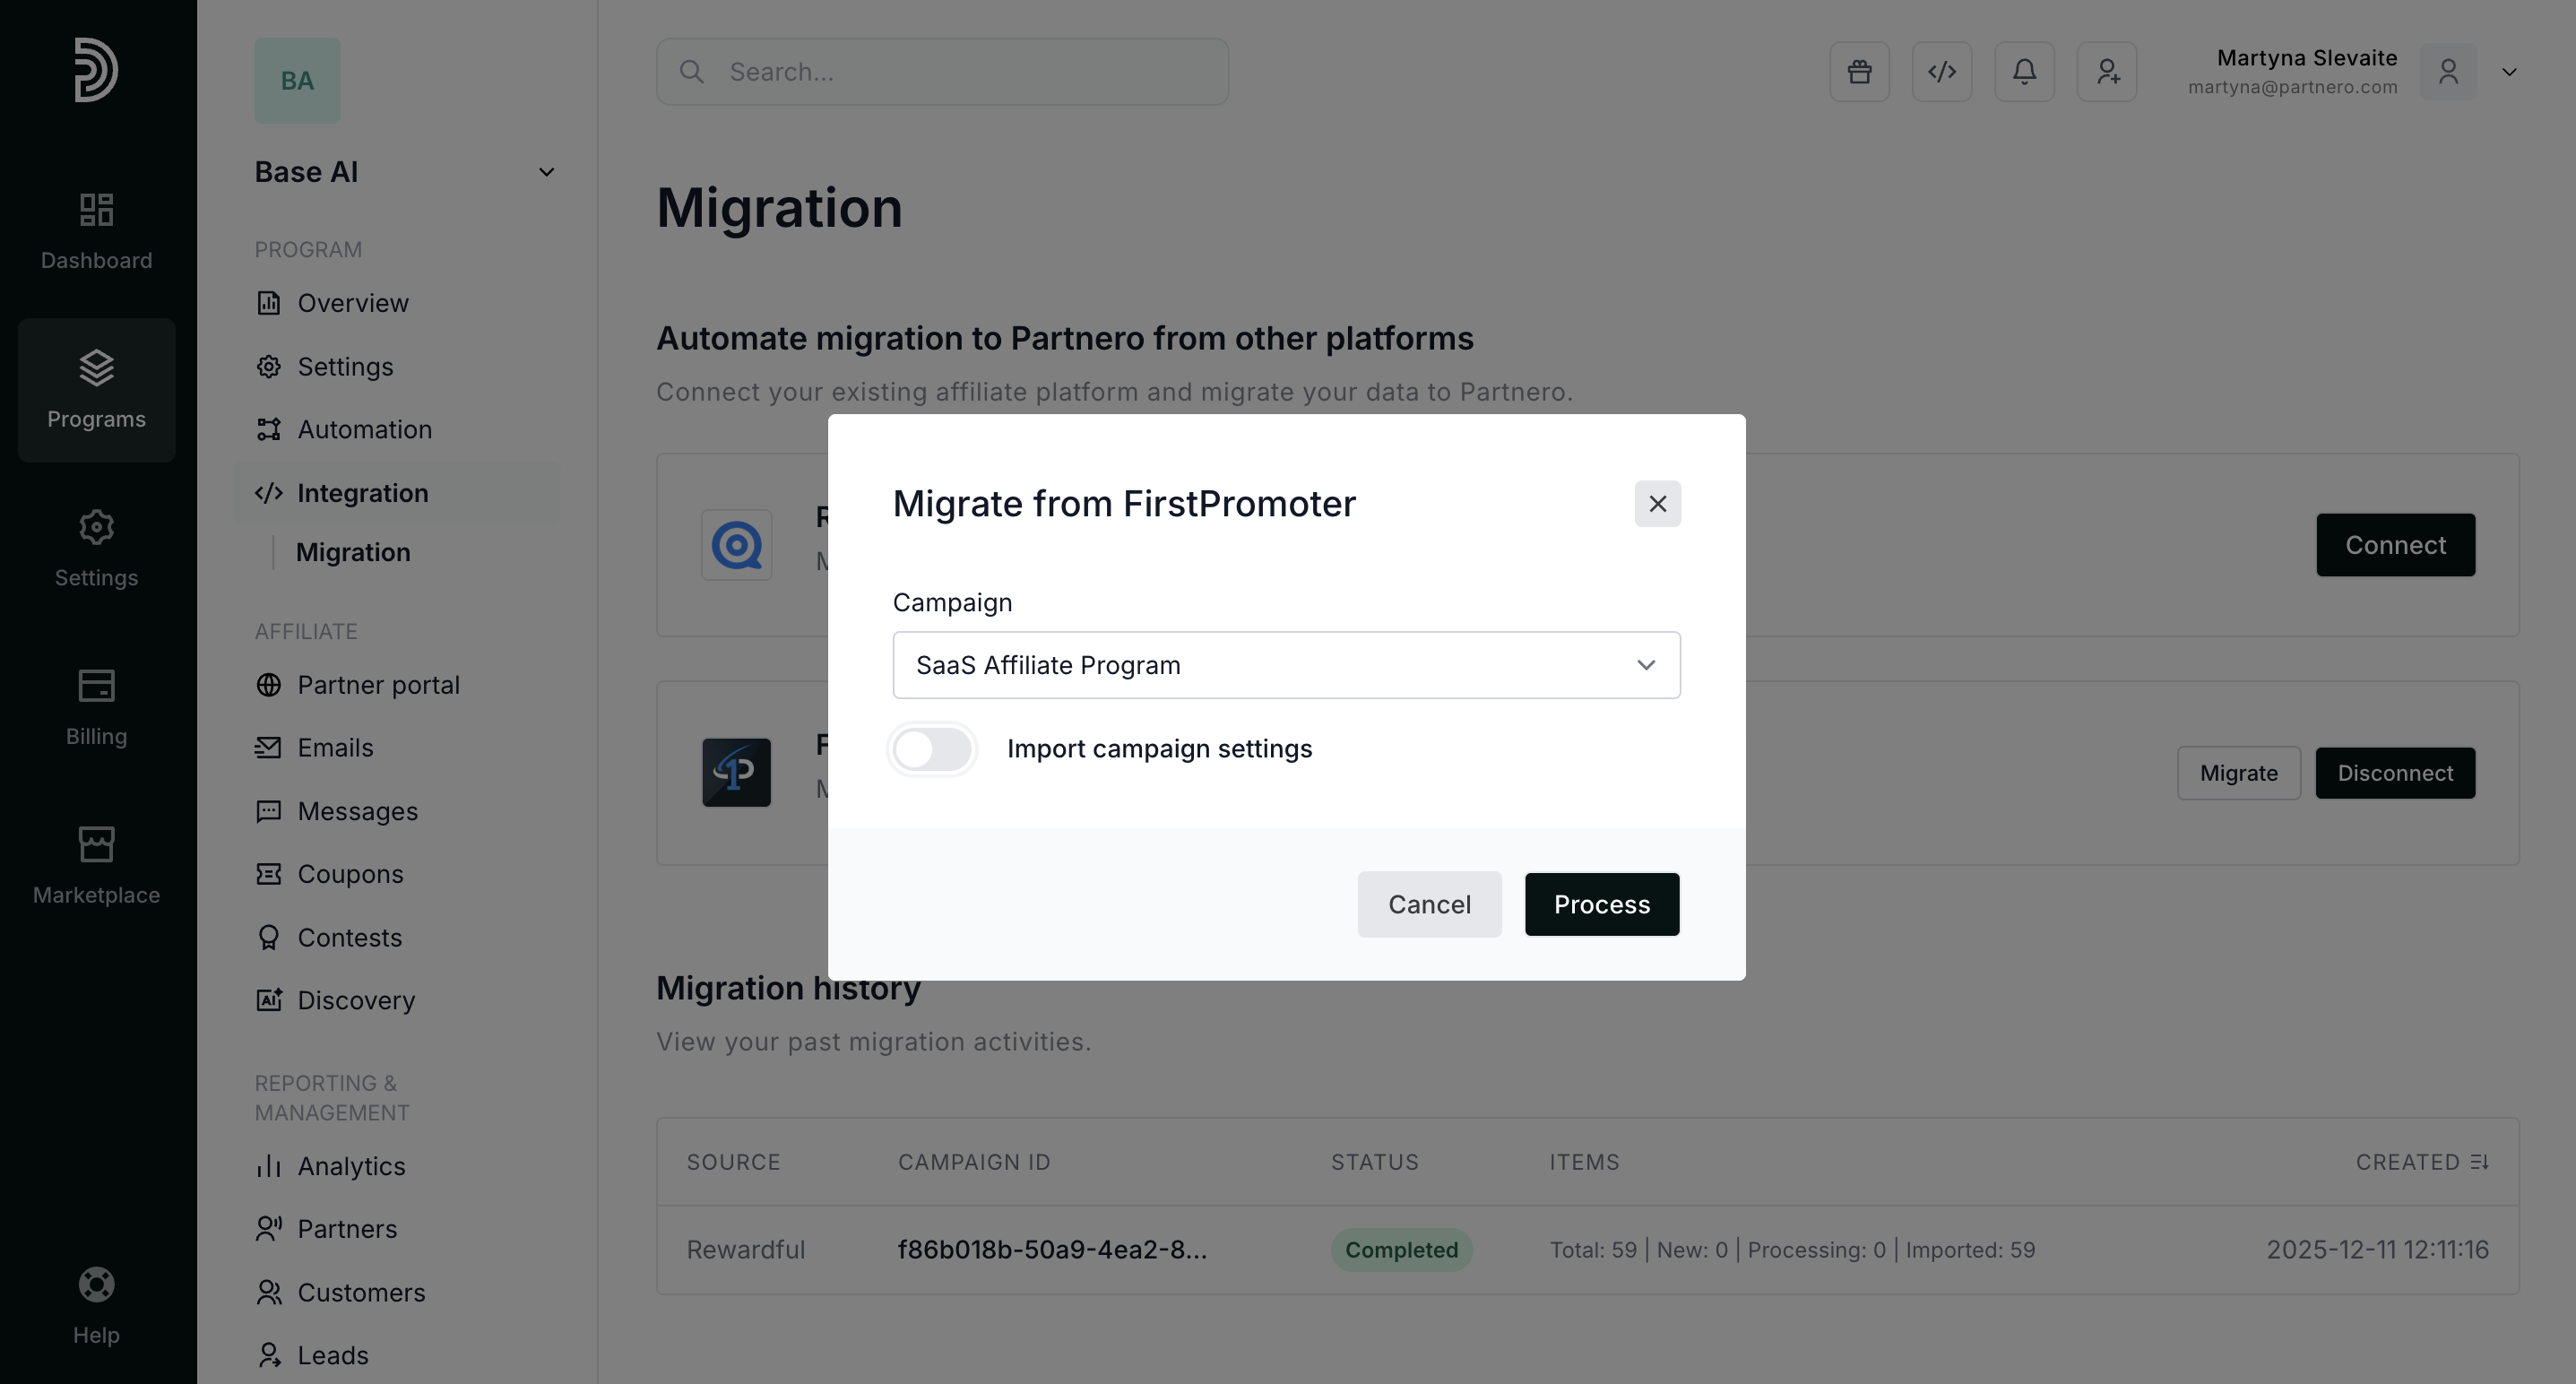Open the developer code icon in header
The height and width of the screenshot is (1384, 2576).
[x=1941, y=72]
